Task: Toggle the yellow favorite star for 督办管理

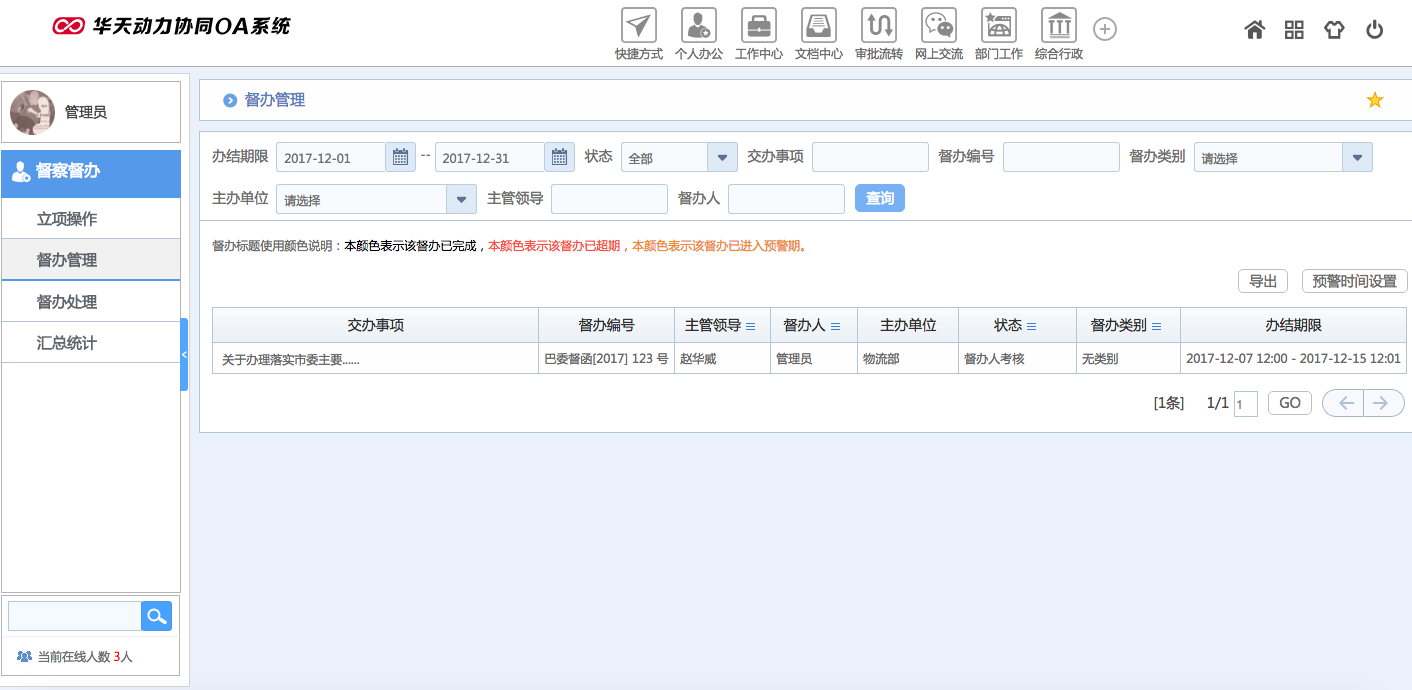Action: (x=1374, y=100)
